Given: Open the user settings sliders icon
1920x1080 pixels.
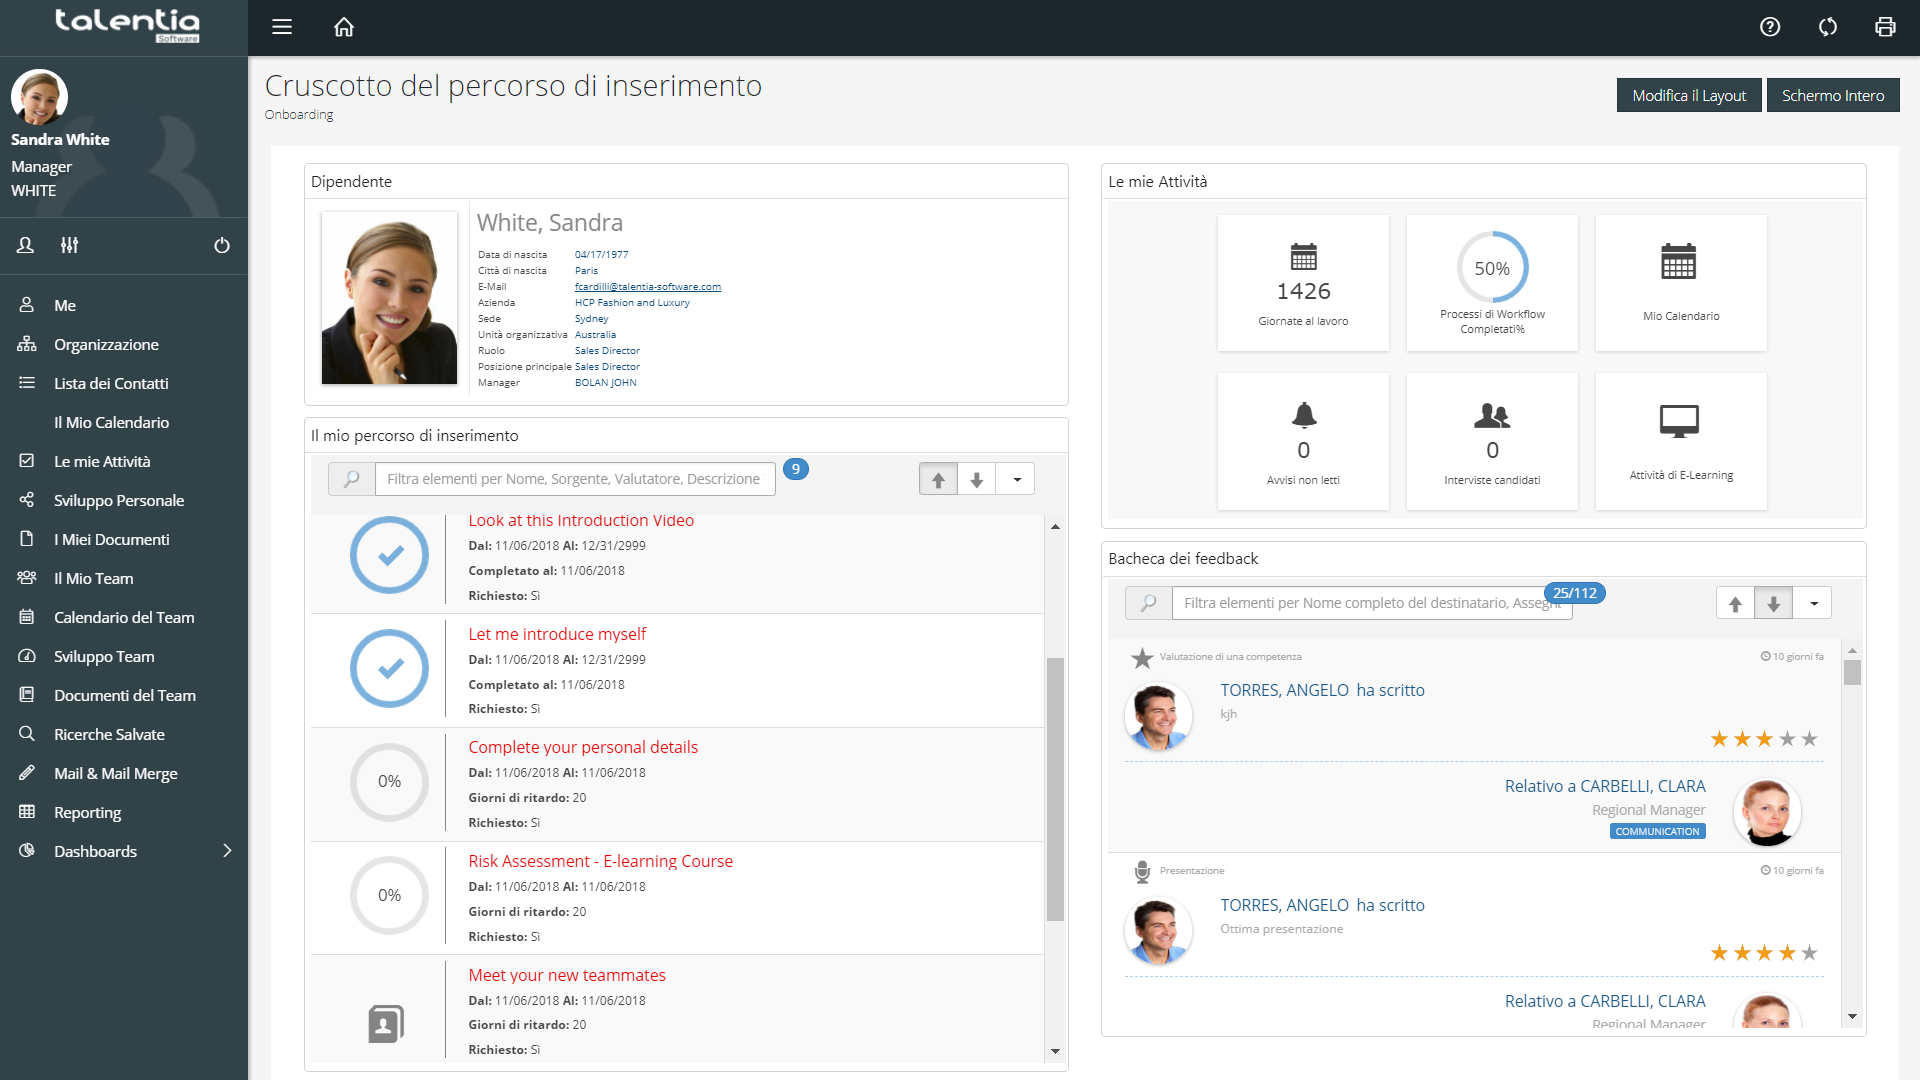Looking at the screenshot, I should (68, 245).
